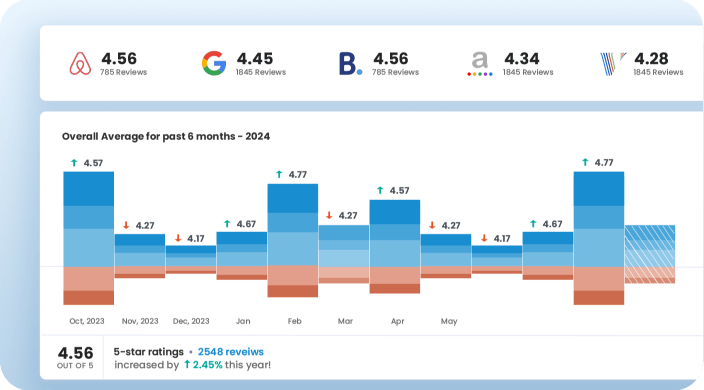The height and width of the screenshot is (390, 704).
Task: Click the 4.56 OUT OF 5 summary score
Action: click(x=75, y=357)
